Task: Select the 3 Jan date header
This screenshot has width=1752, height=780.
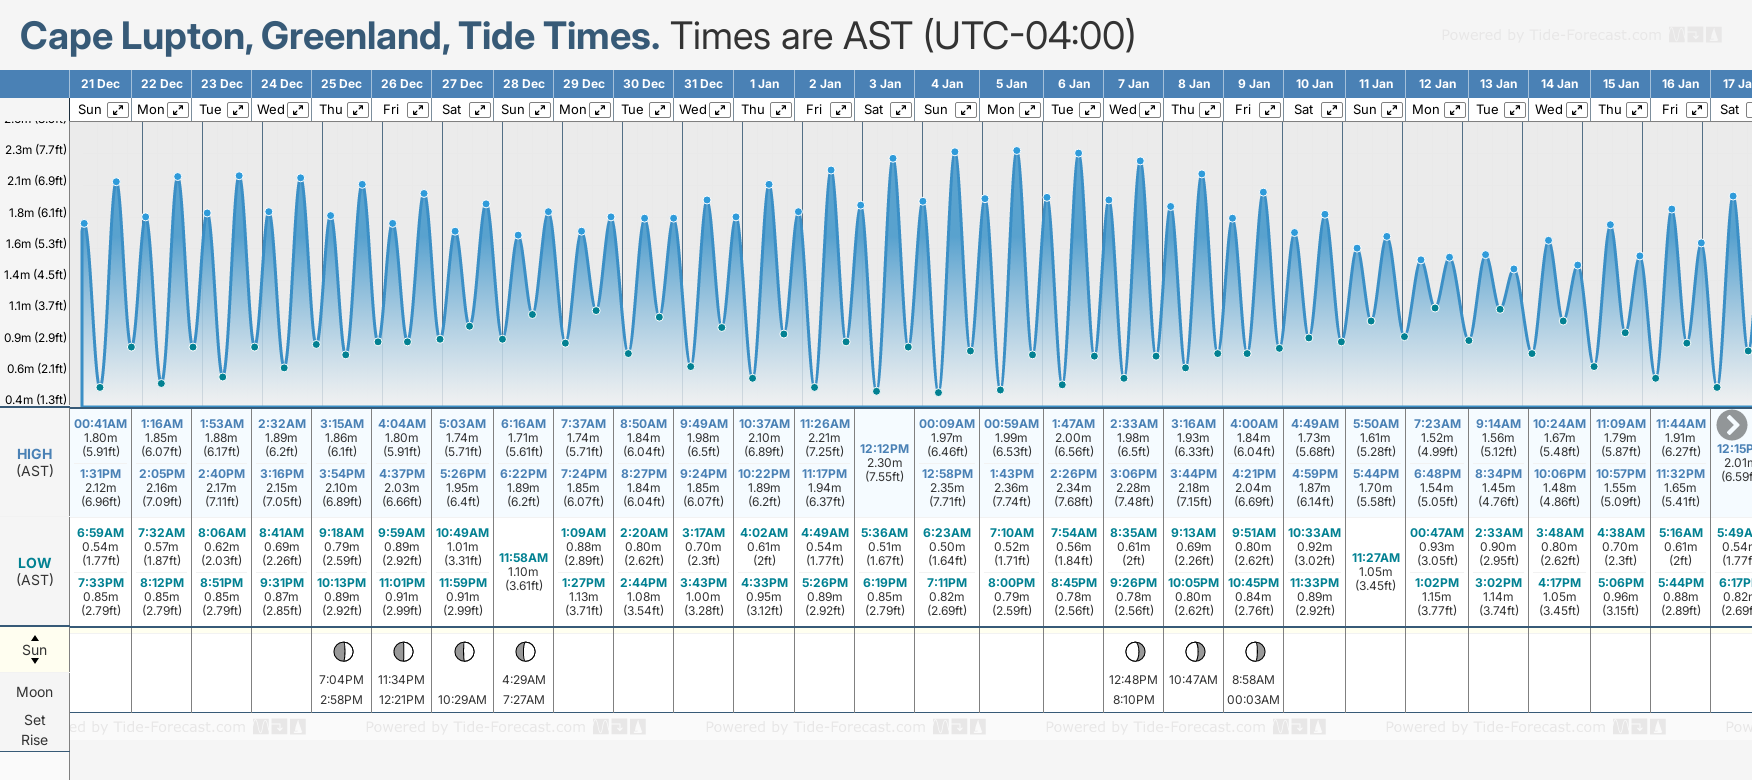Action: coord(885,84)
